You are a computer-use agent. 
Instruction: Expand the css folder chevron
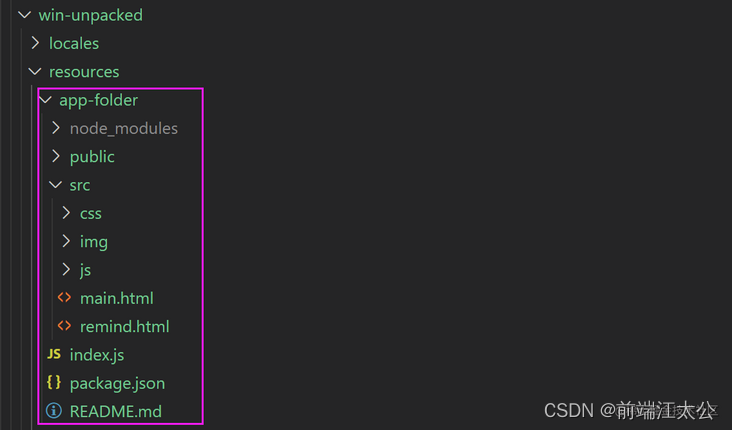tap(66, 213)
